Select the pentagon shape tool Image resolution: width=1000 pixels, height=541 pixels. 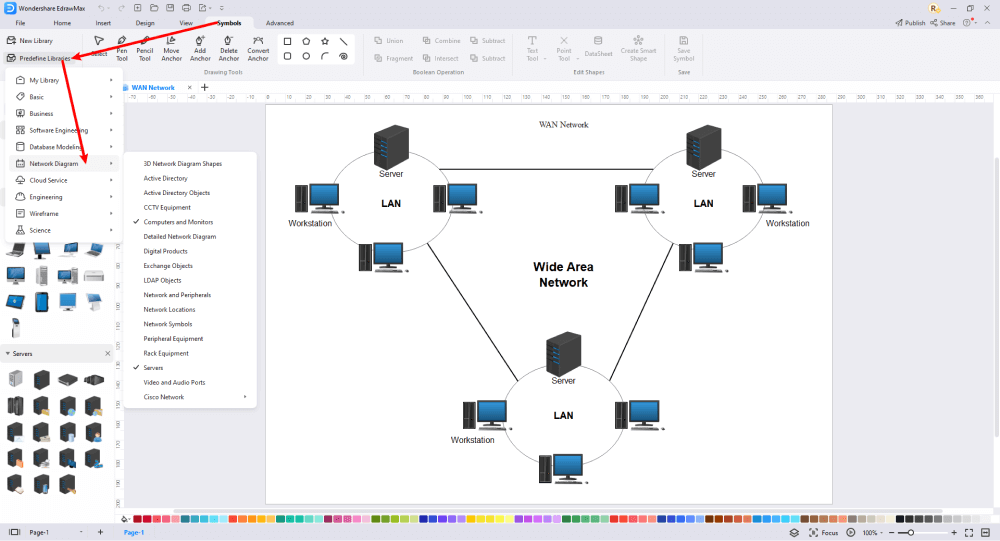(306, 41)
